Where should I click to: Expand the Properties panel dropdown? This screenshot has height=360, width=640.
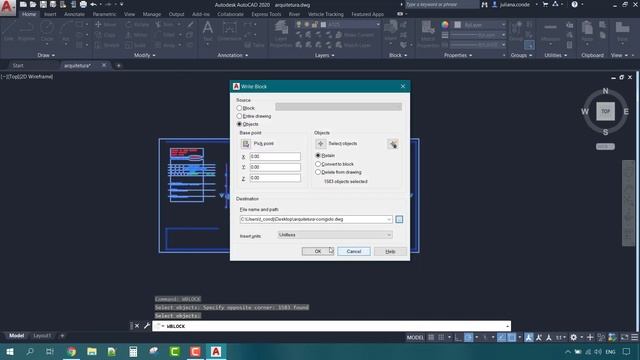(458, 55)
